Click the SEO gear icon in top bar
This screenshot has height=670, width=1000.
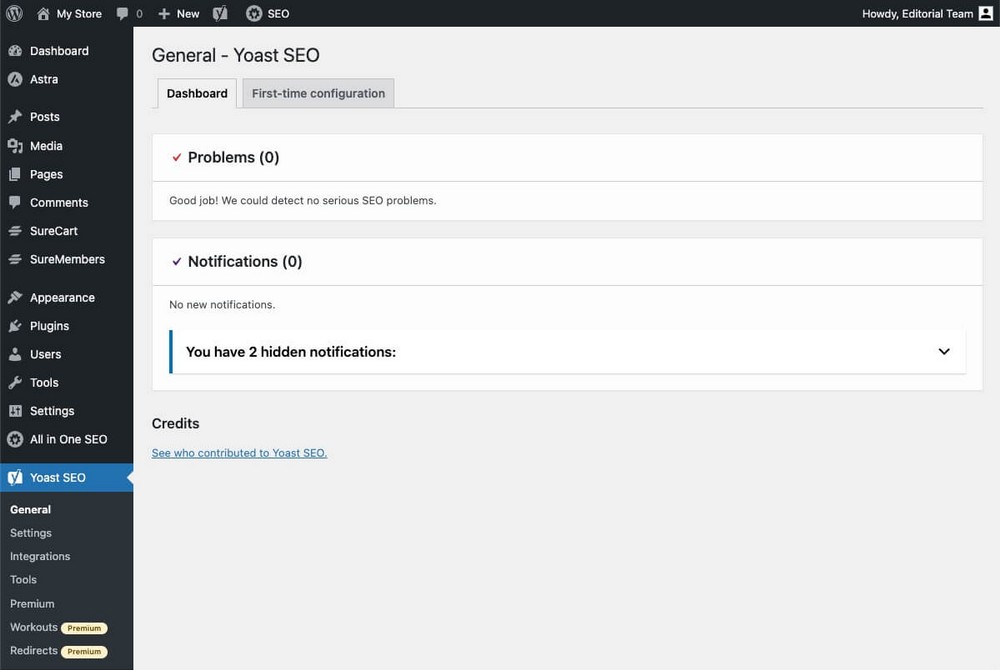coord(254,14)
